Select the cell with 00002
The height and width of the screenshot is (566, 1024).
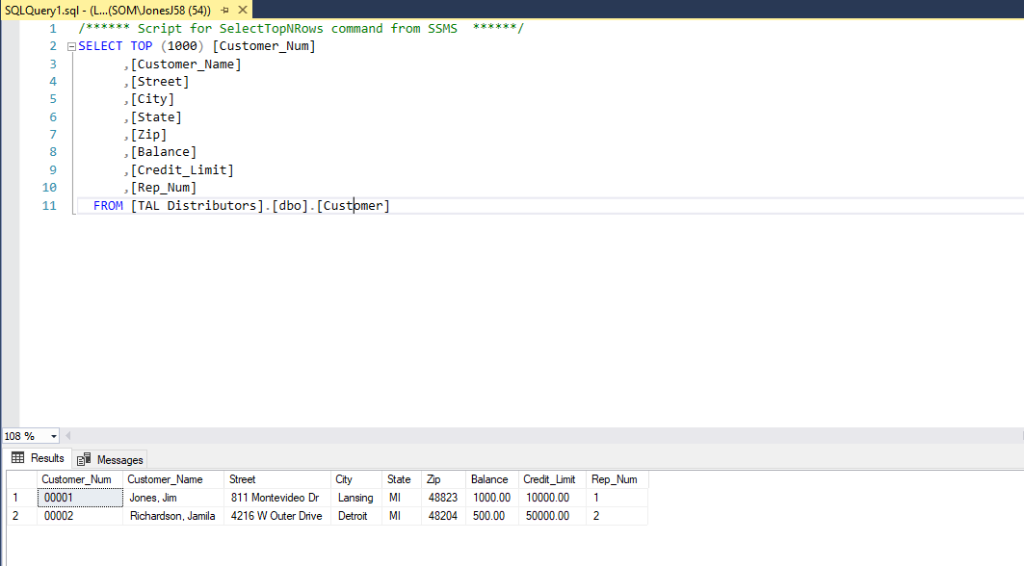[x=80, y=516]
